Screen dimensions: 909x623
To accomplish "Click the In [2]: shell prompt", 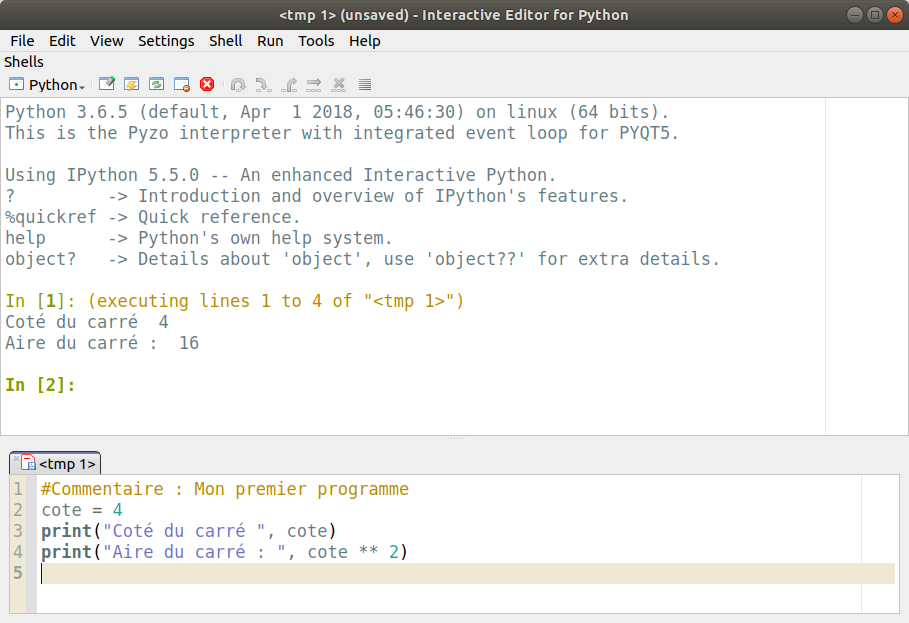I will click(40, 385).
